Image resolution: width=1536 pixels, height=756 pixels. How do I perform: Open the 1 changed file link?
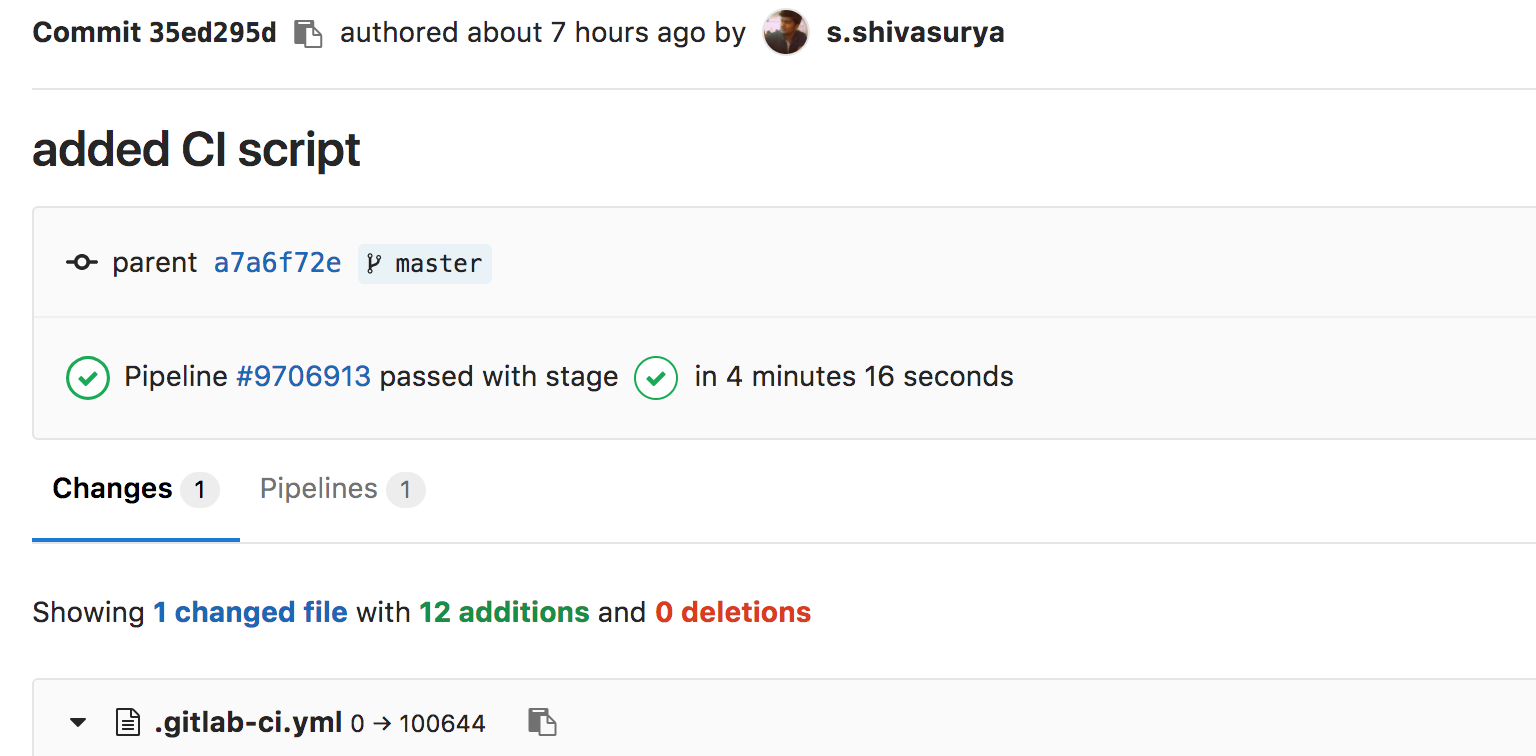tap(250, 612)
